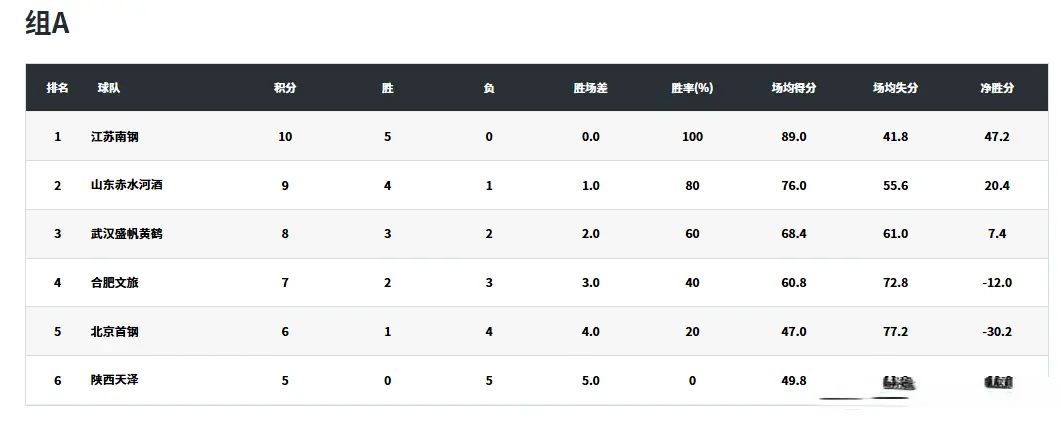Sort by the 积分 column header

tap(285, 88)
